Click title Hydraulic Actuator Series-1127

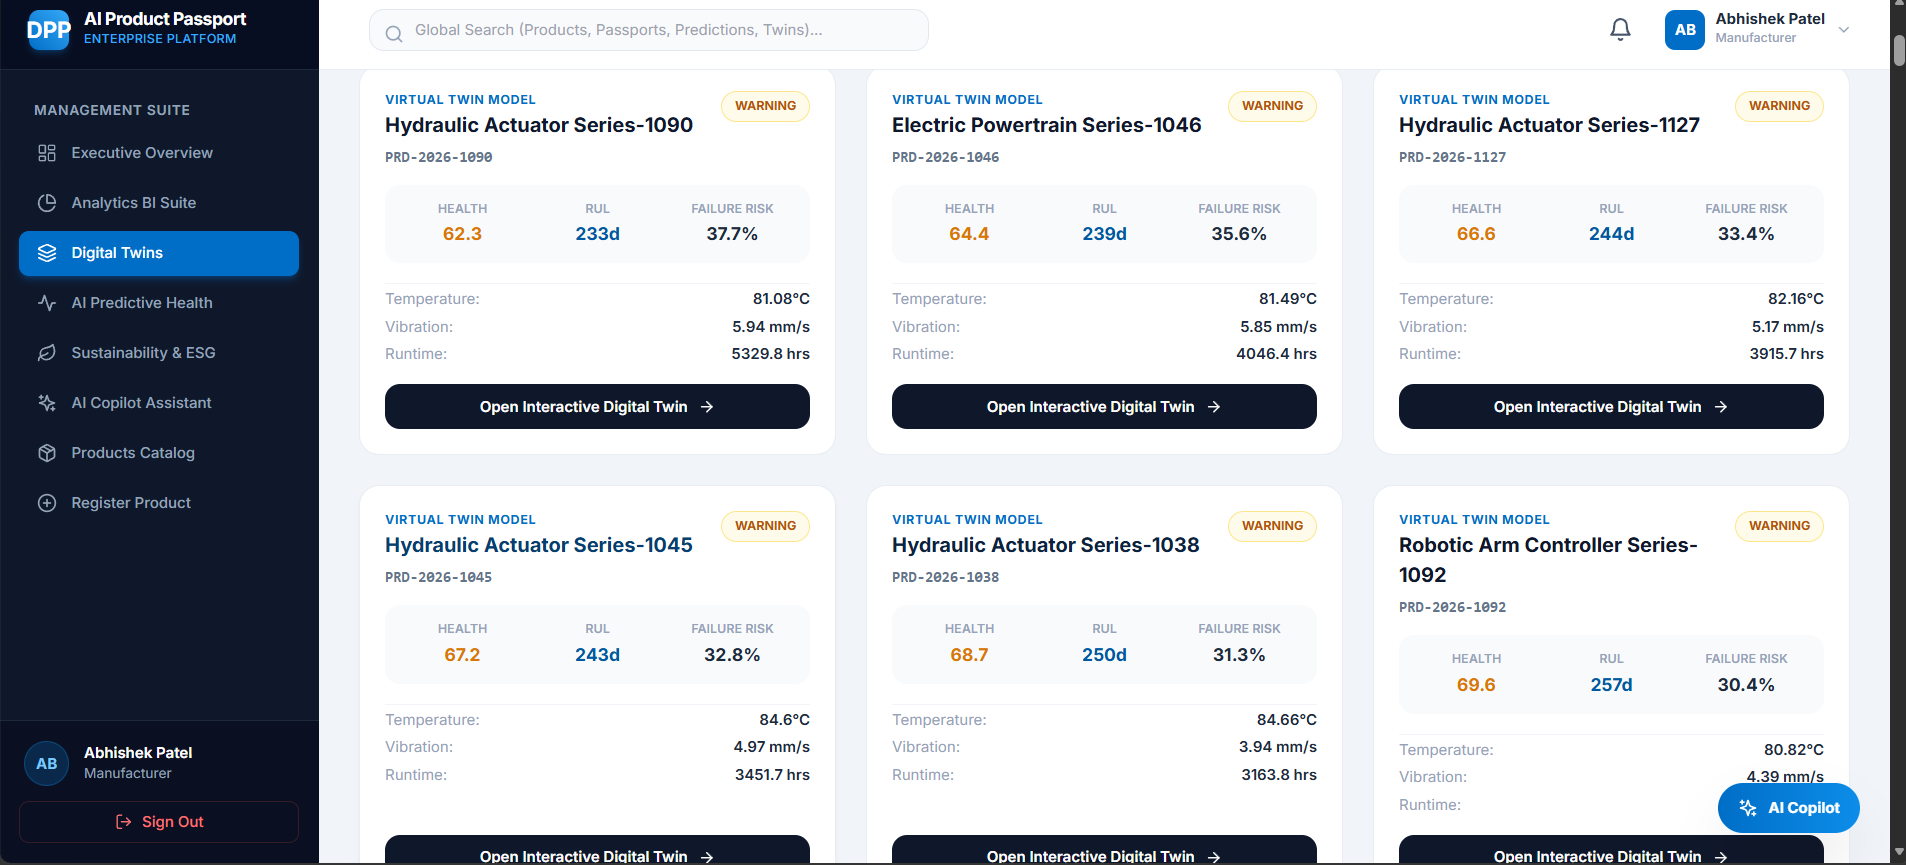1549,125
